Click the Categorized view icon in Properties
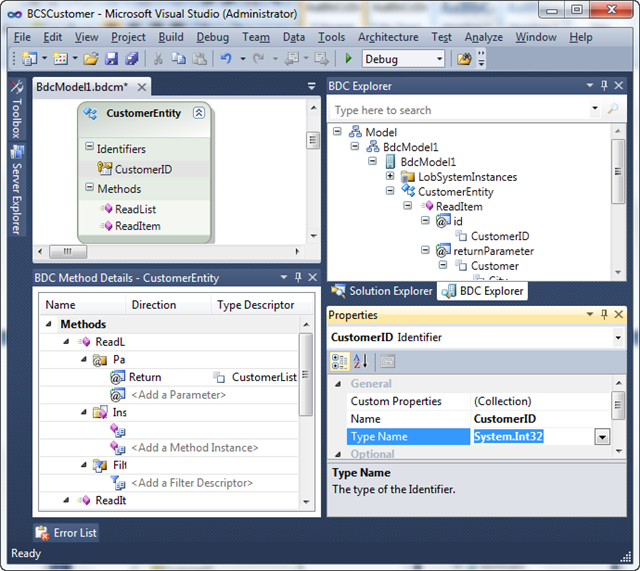 [340, 361]
